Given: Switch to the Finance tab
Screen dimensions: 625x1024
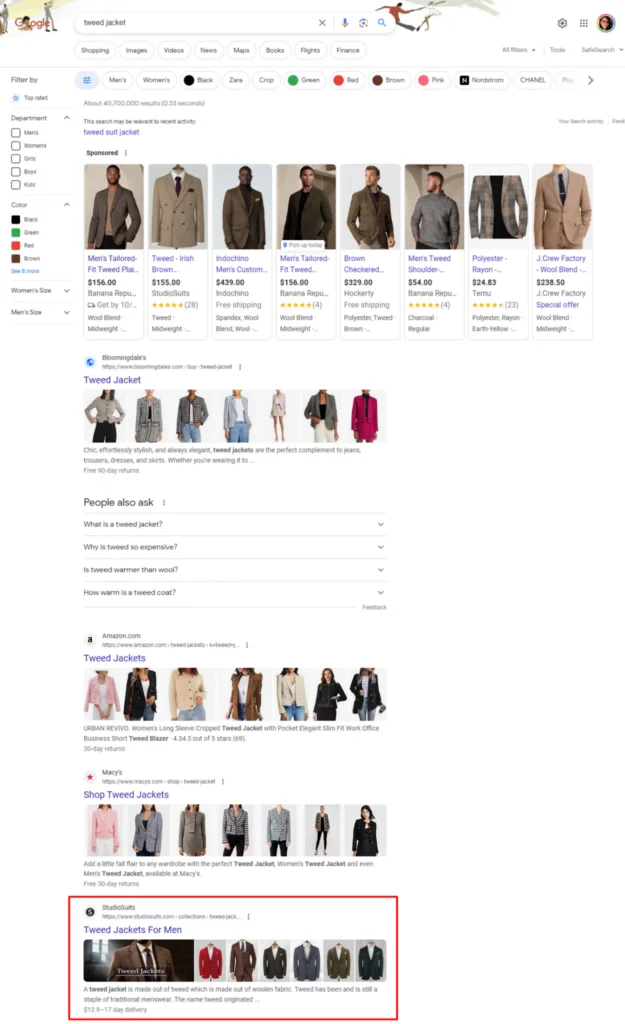Looking at the screenshot, I should (347, 50).
